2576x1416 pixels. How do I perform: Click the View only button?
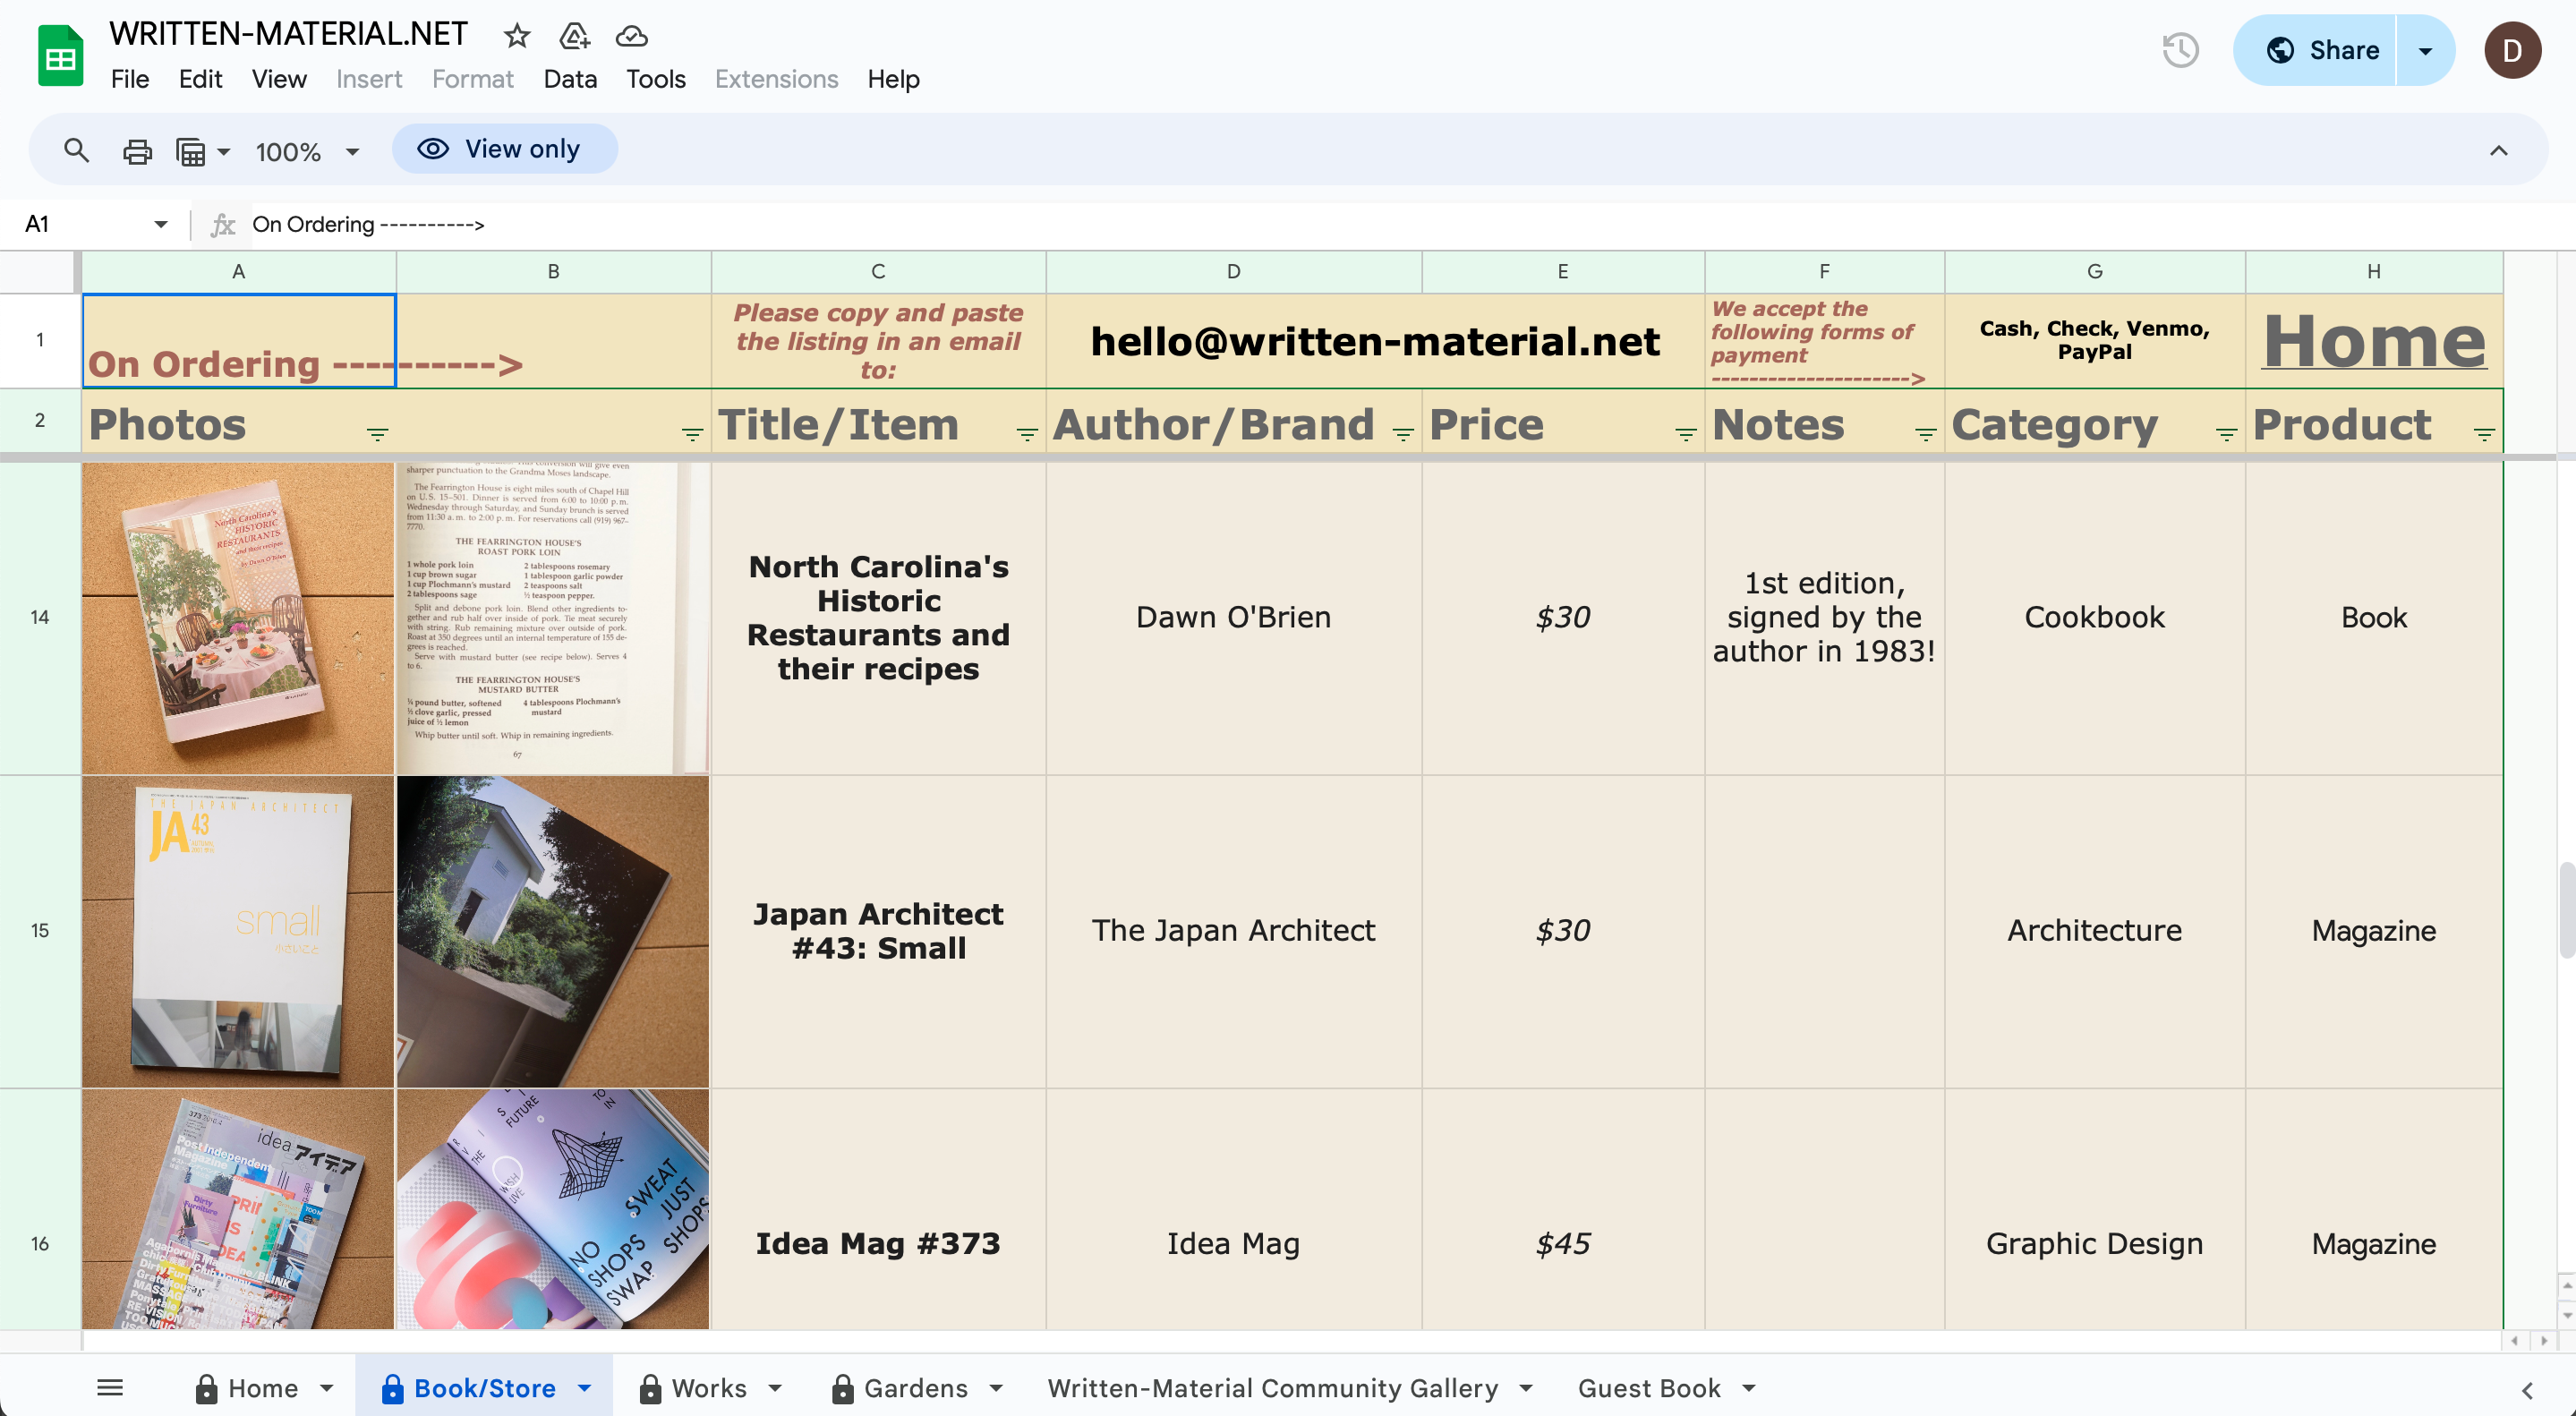coord(504,149)
